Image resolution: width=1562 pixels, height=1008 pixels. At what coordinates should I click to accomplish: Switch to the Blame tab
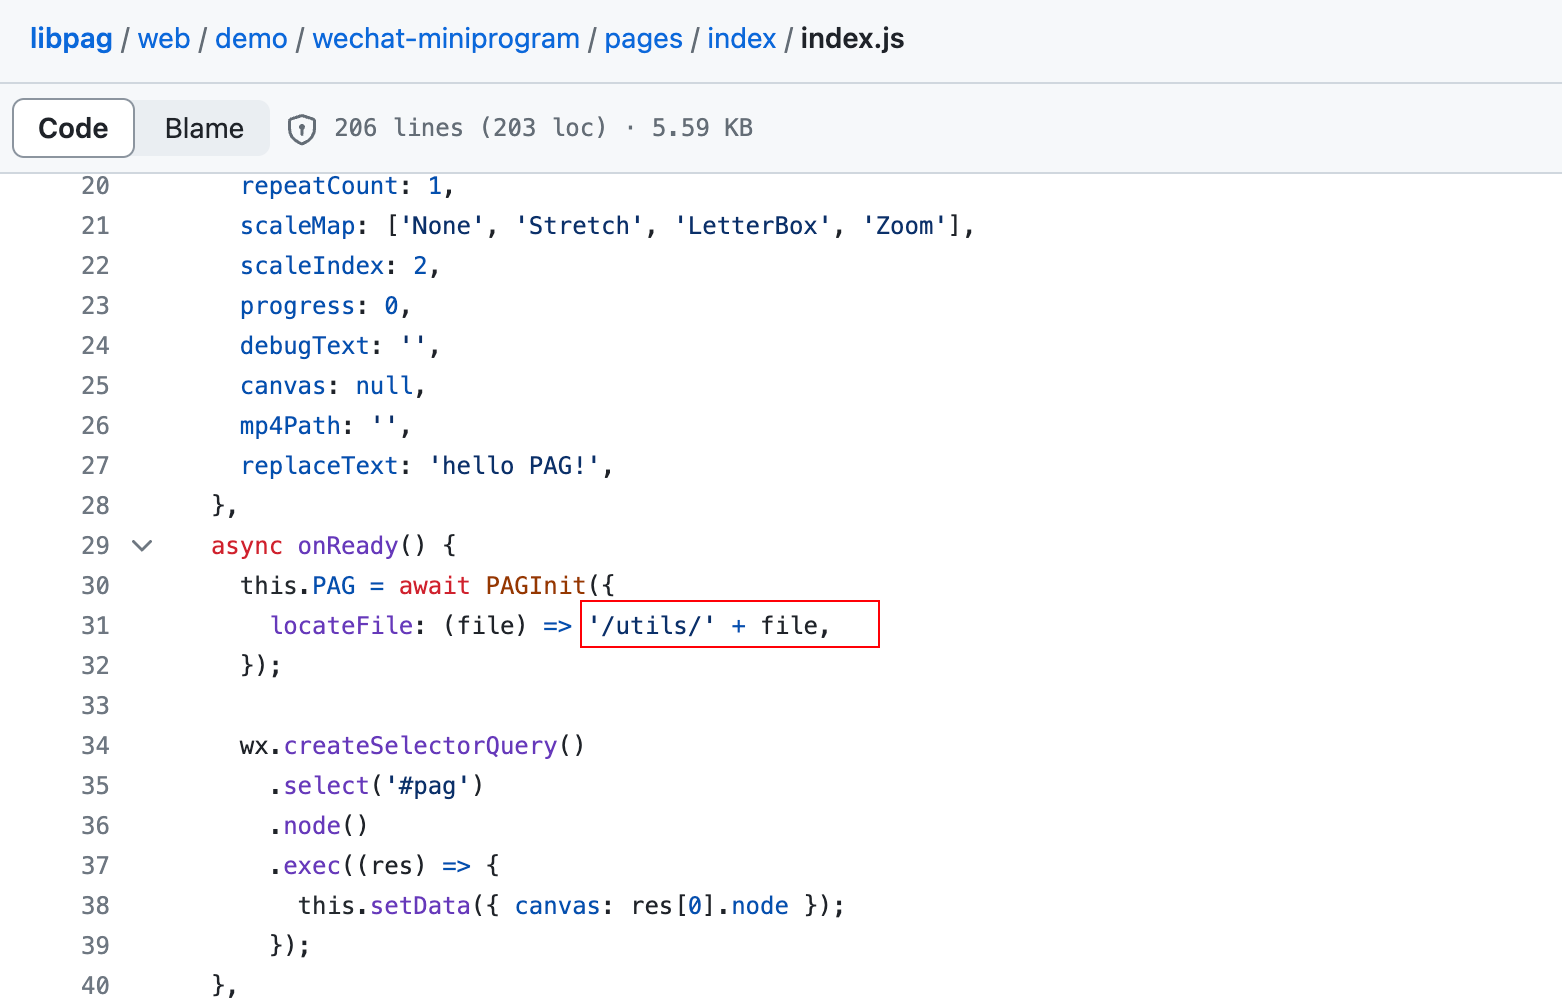pos(203,128)
